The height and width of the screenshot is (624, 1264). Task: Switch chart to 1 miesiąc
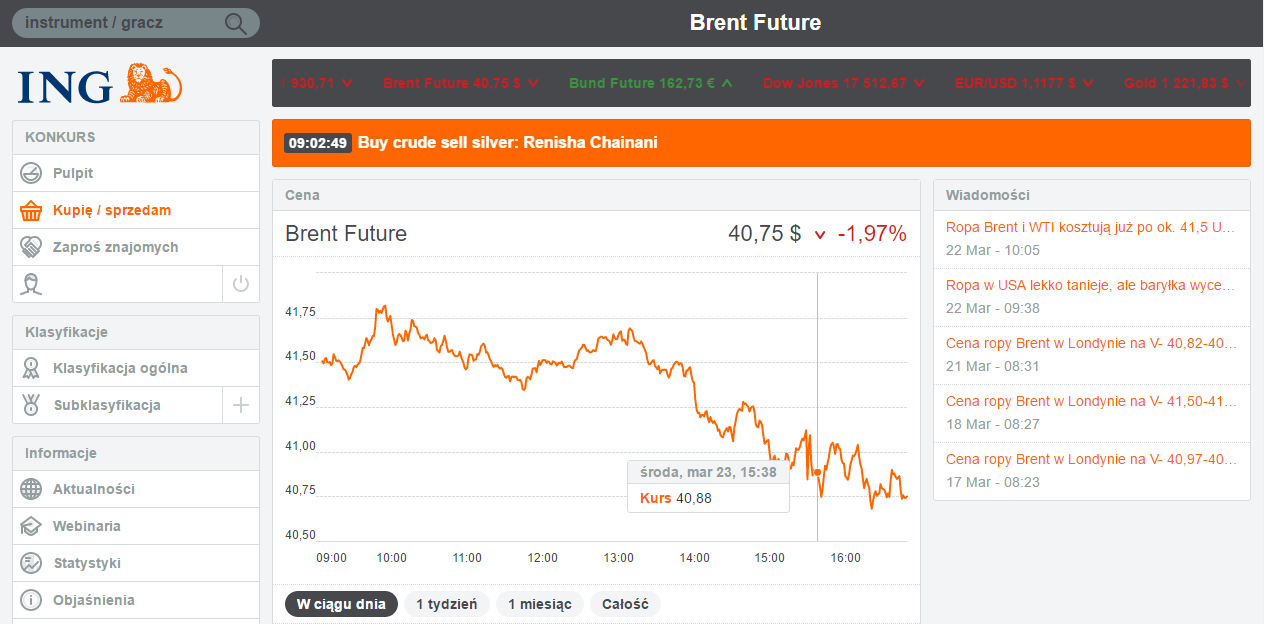click(x=539, y=604)
